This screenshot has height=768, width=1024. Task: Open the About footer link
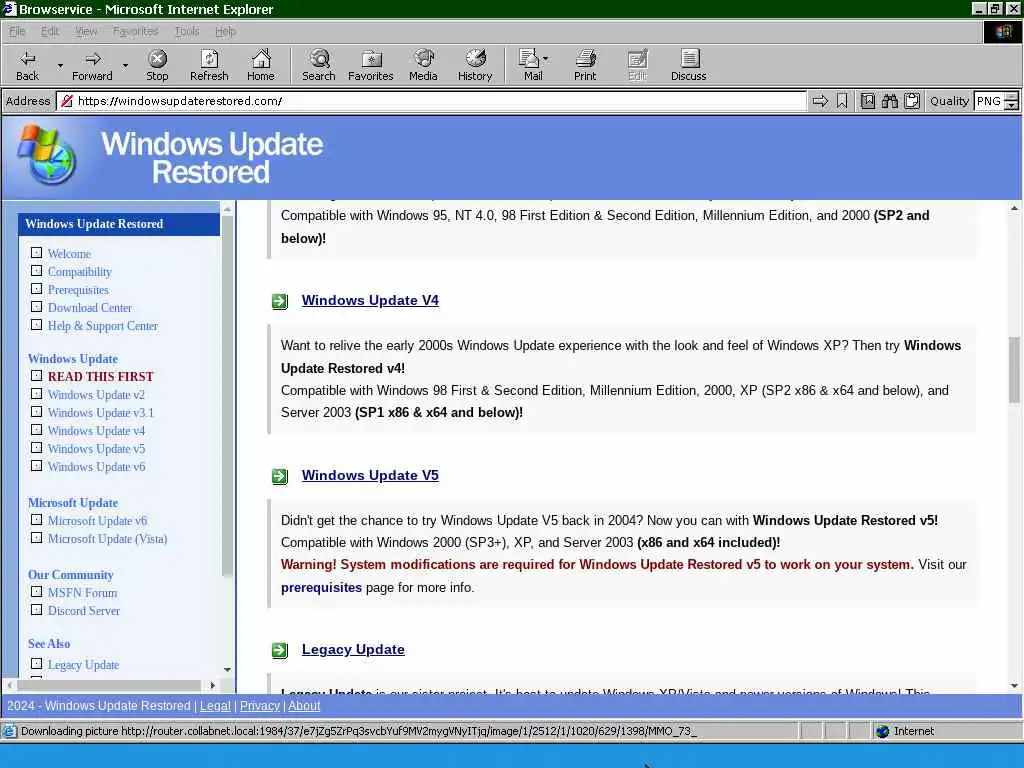(x=304, y=706)
